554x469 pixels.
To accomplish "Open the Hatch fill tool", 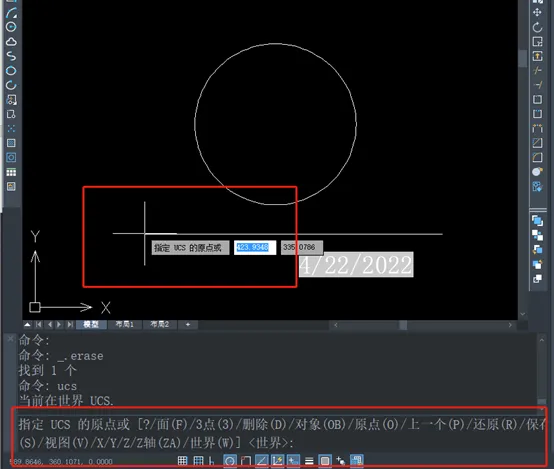I will [11, 143].
